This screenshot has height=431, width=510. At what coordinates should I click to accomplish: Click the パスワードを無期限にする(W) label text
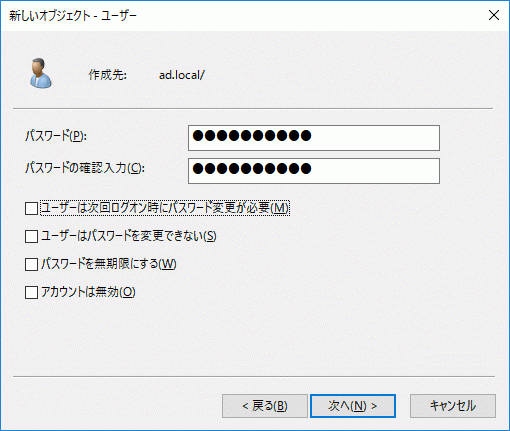coord(109,264)
